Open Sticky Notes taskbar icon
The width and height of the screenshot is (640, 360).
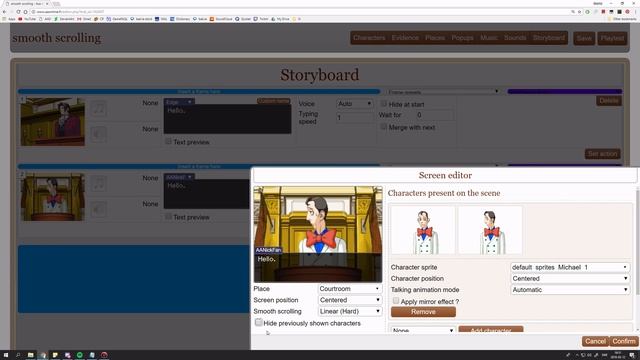tap(55, 355)
